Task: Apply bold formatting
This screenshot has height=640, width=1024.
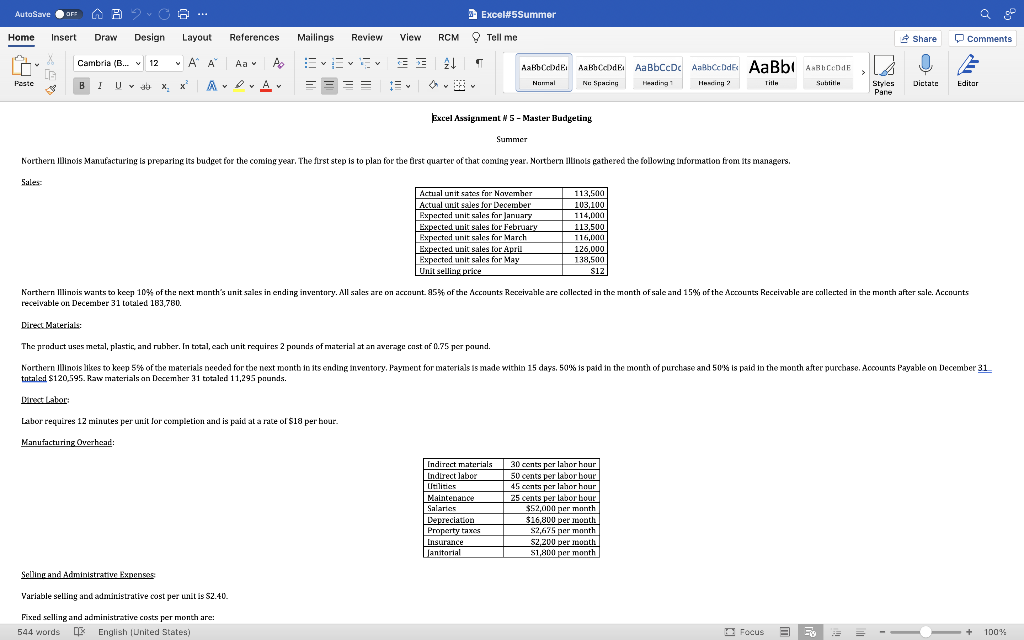Action: click(x=82, y=87)
